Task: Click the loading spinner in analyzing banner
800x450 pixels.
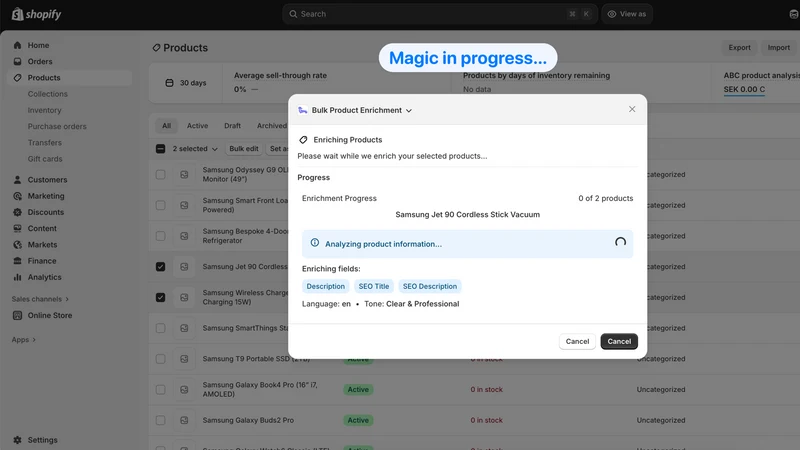Action: 620,243
